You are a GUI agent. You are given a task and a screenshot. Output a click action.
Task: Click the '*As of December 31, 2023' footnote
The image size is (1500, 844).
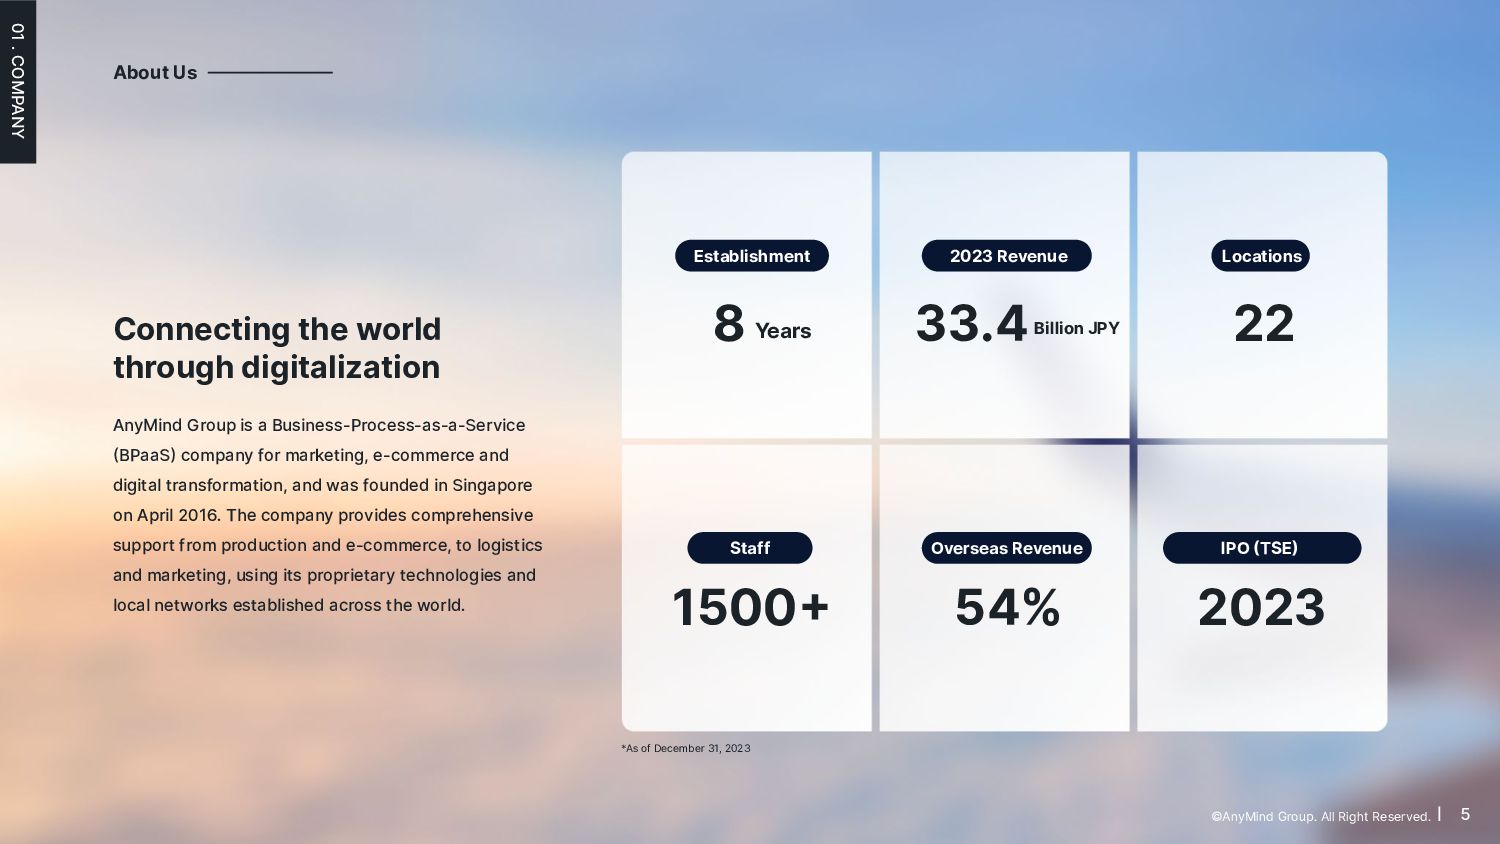click(x=686, y=748)
